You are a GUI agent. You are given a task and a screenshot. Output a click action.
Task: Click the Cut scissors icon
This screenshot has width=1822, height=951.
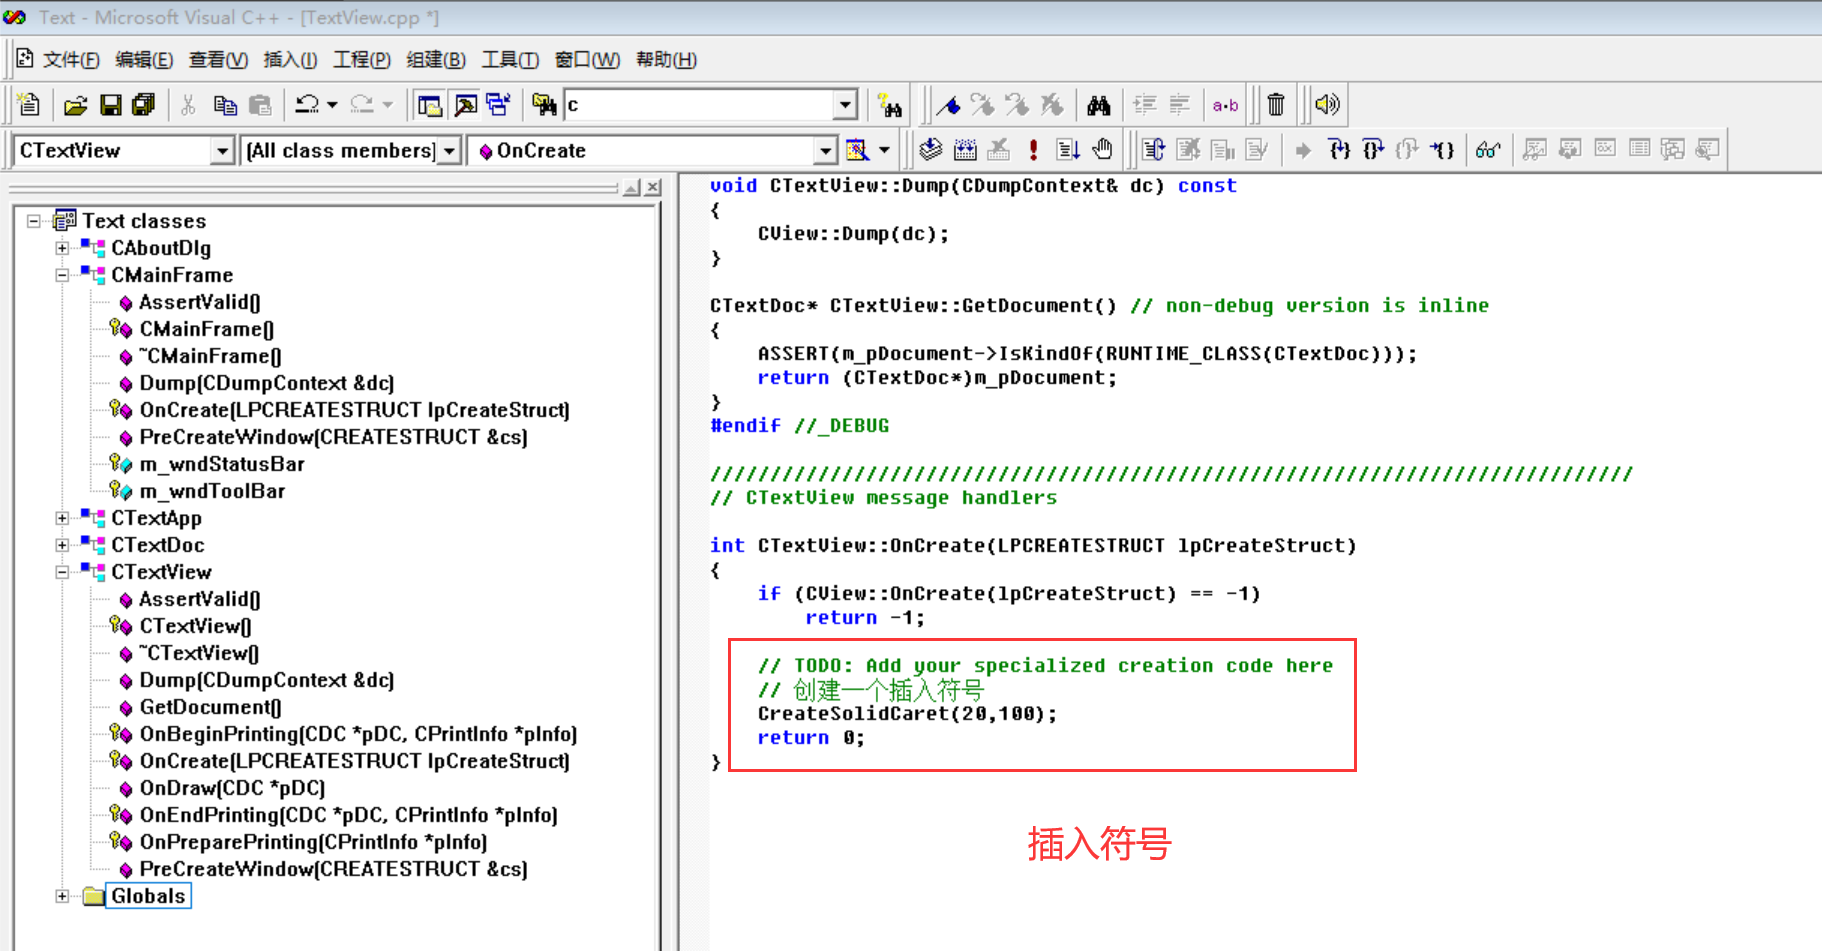[188, 105]
